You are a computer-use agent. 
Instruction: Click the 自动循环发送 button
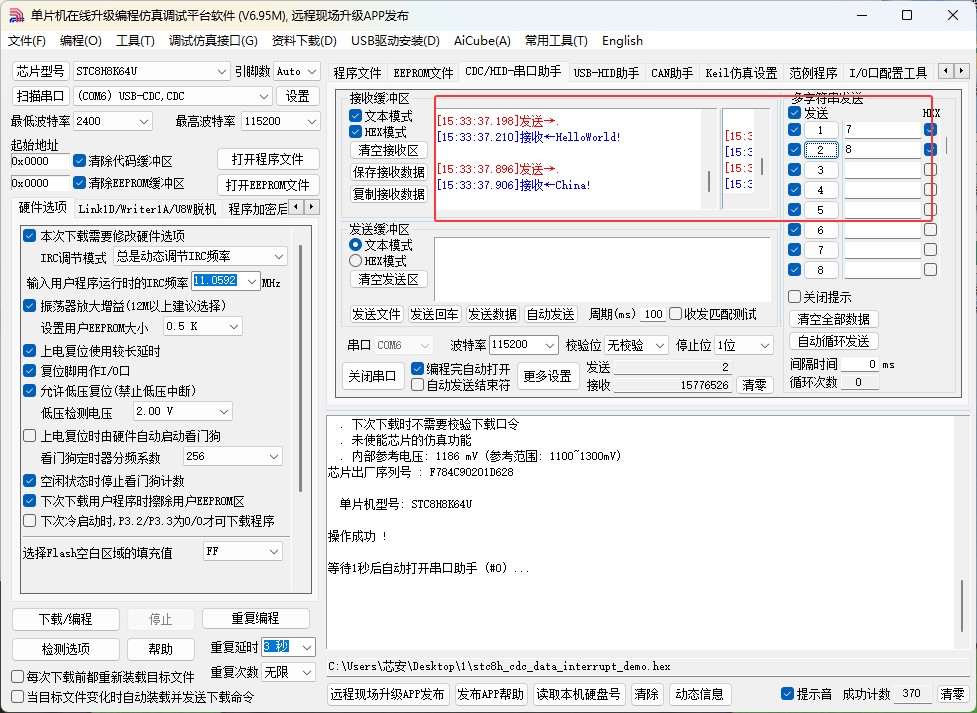834,342
